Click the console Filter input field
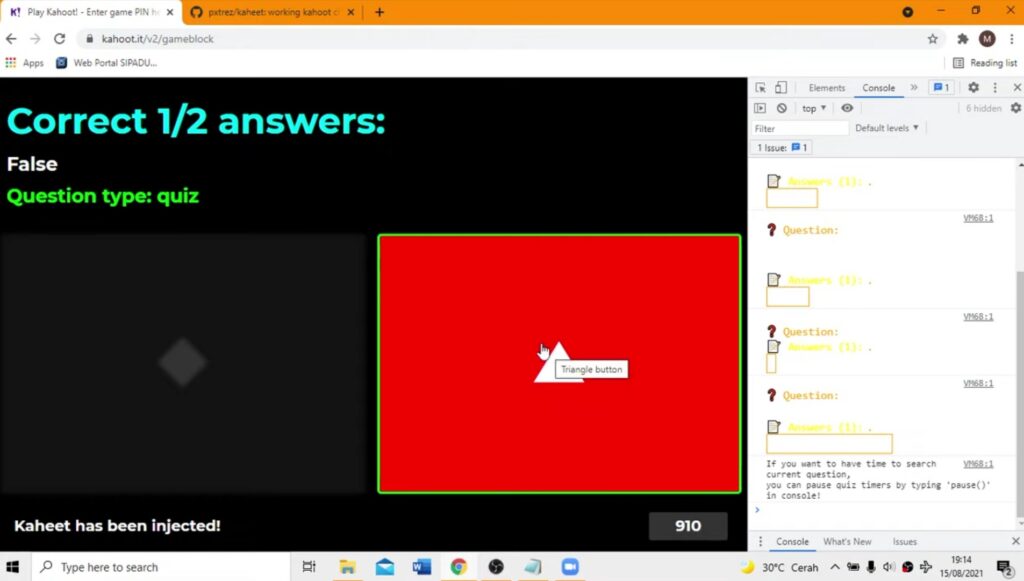 [799, 129]
